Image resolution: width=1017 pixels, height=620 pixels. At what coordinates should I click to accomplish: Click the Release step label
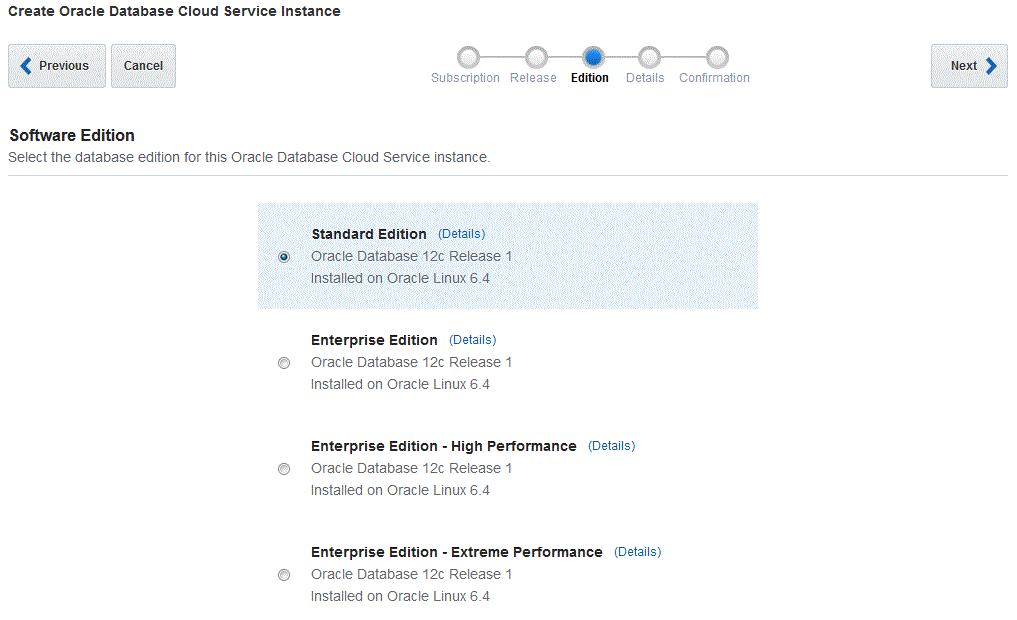tap(533, 78)
